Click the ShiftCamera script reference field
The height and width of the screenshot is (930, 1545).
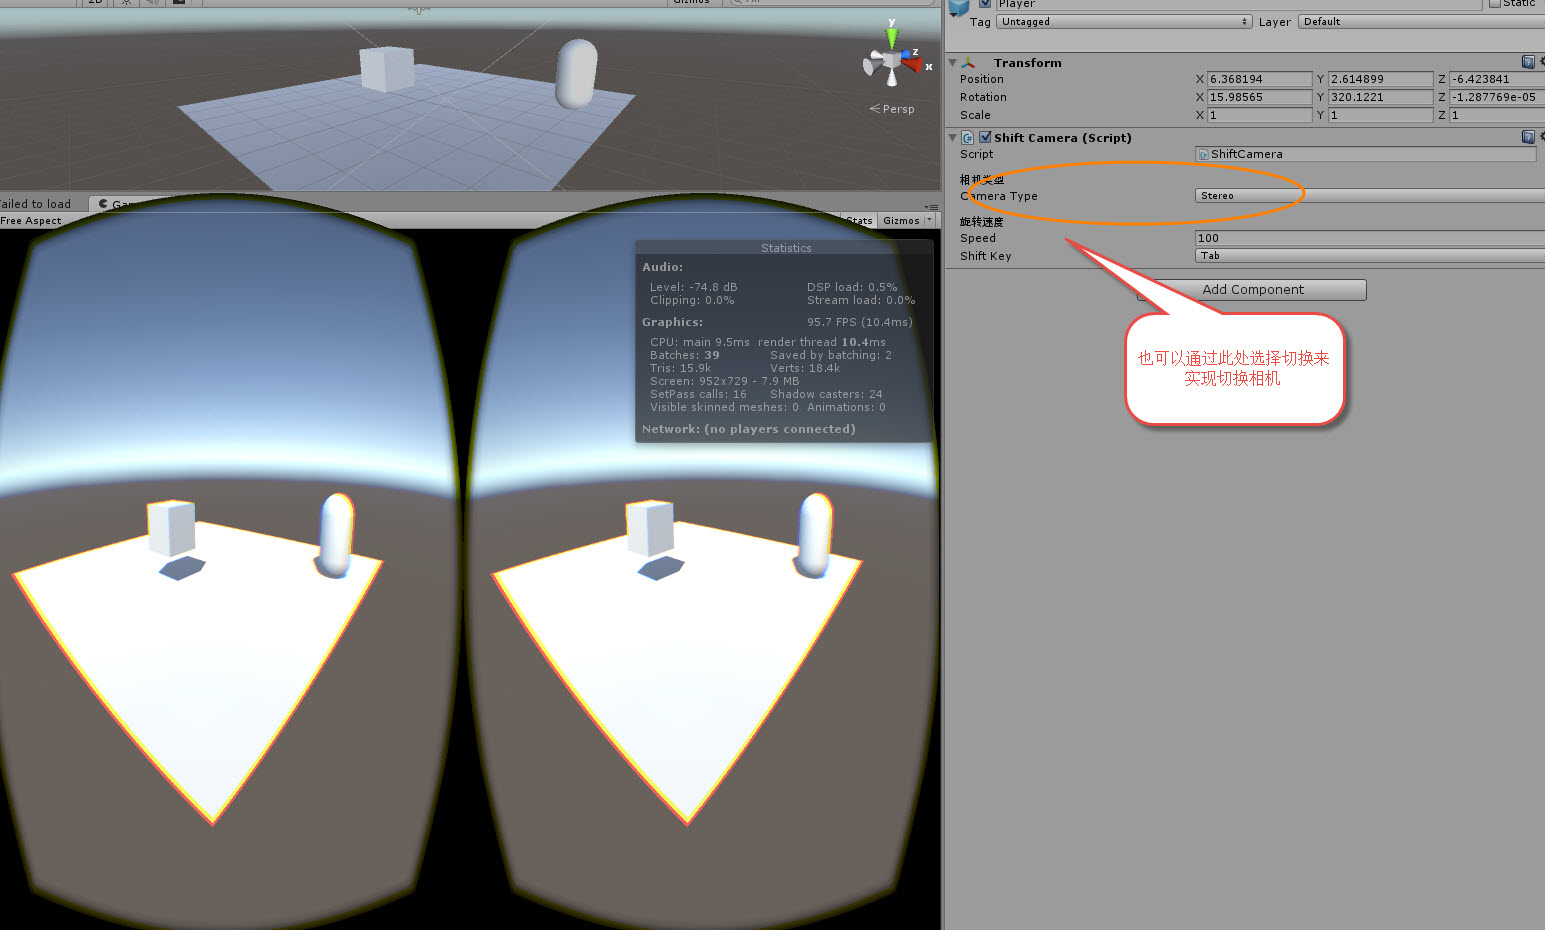pyautogui.click(x=1366, y=154)
